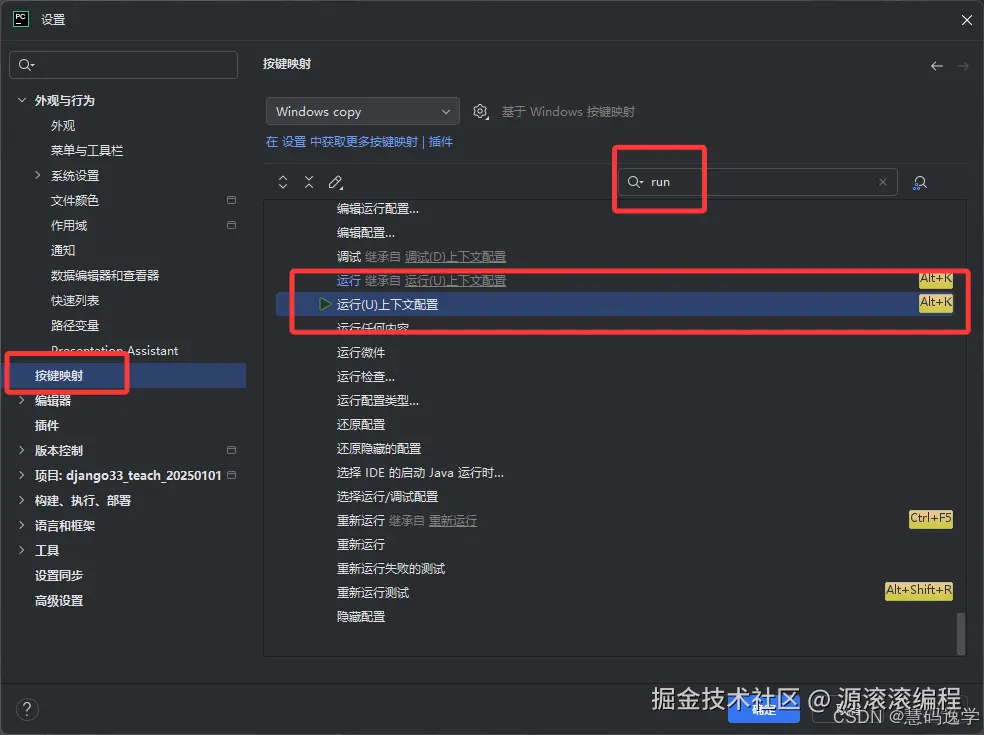
Task: Click the magnifier icon in settings search box
Action: tap(26, 65)
